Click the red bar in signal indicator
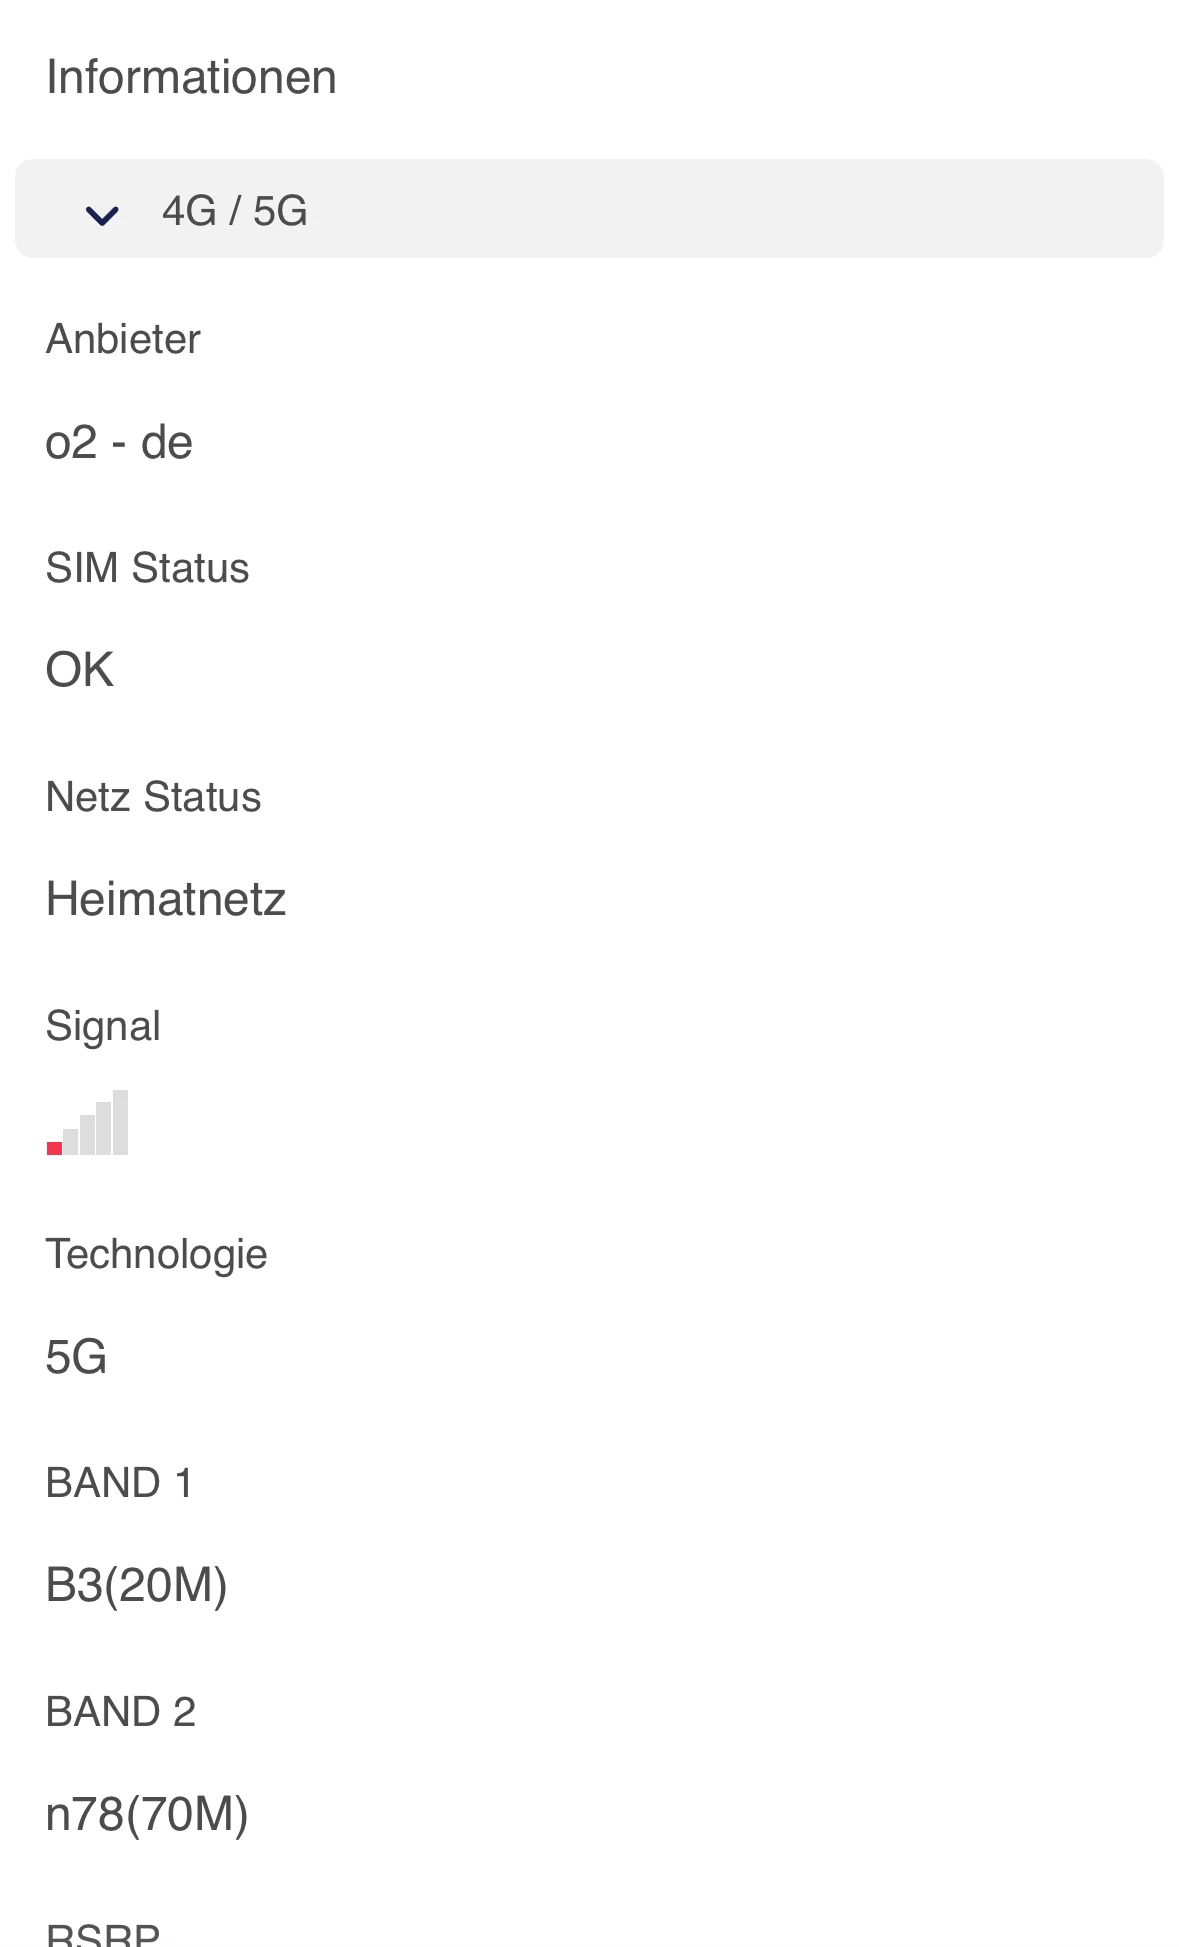The image size is (1179, 1947). tap(54, 1148)
